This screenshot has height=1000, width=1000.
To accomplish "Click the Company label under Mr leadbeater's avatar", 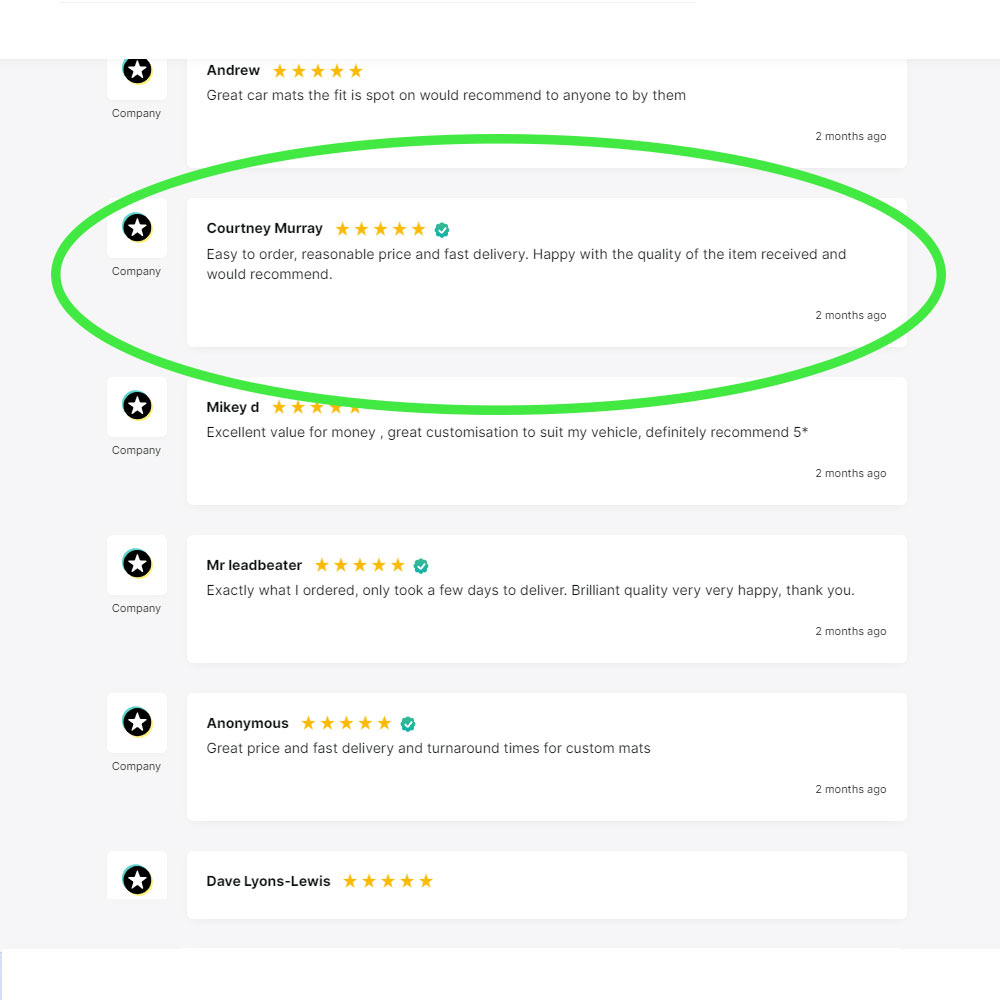I will click(136, 608).
